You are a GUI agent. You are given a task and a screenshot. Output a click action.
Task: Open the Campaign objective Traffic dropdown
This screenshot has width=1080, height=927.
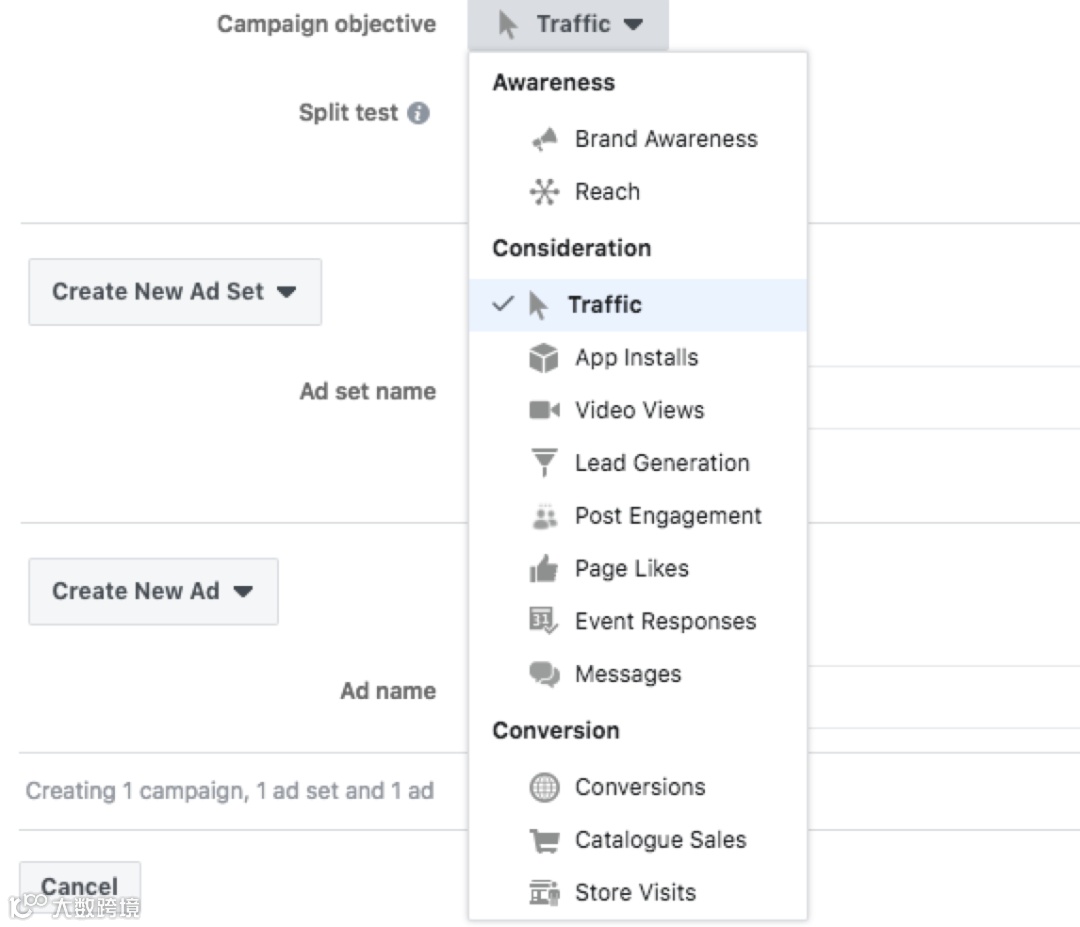(x=568, y=24)
